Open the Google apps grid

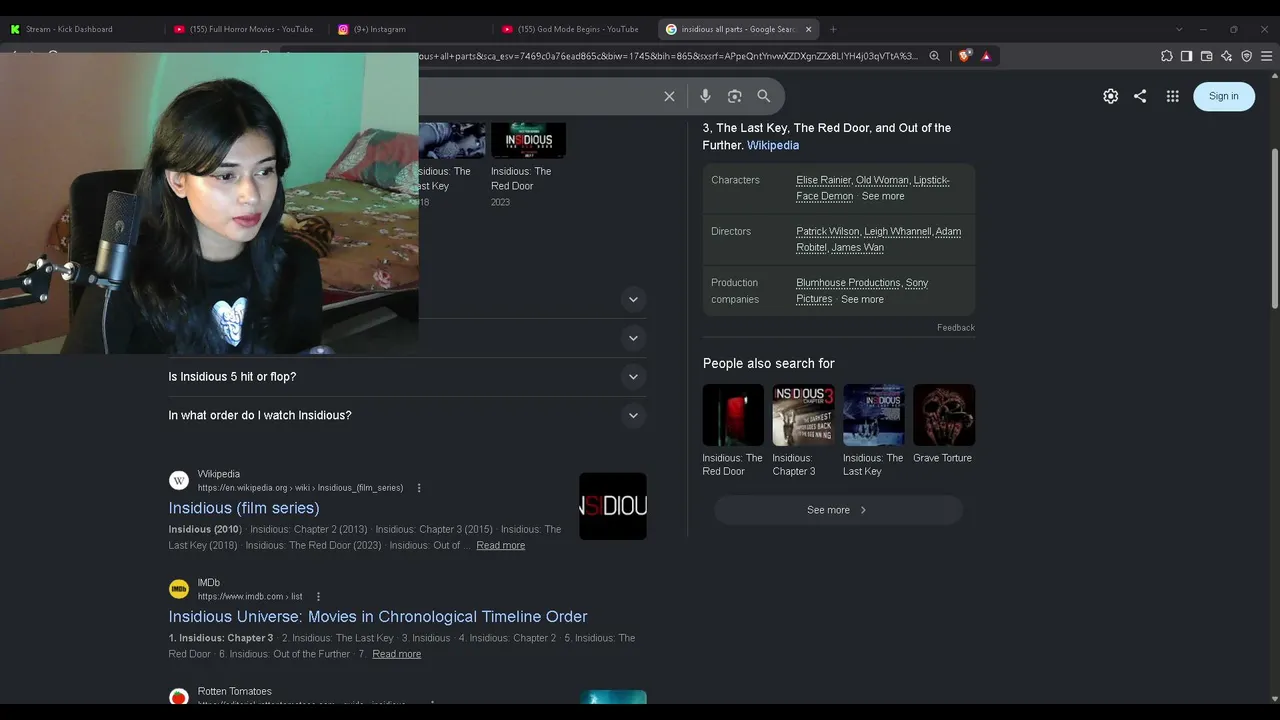click(1172, 96)
